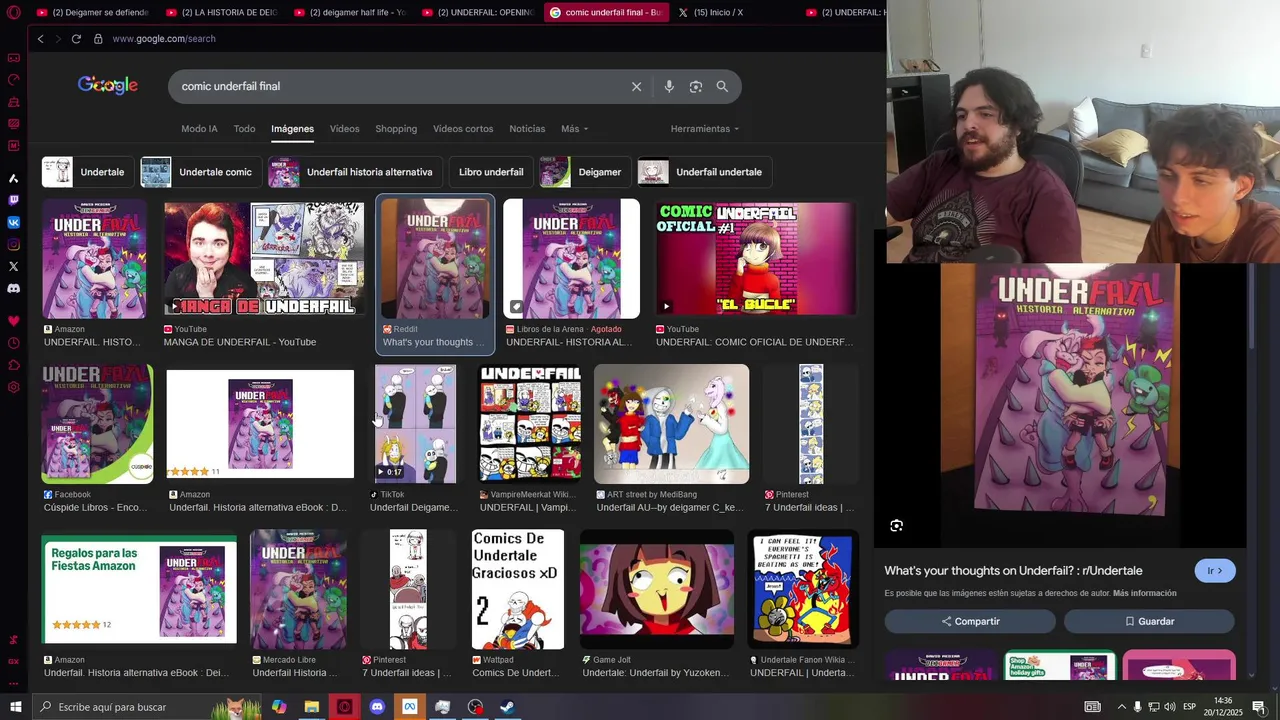Image resolution: width=1280 pixels, height=720 pixels.
Task: Open the Más información link
Action: point(1144,593)
